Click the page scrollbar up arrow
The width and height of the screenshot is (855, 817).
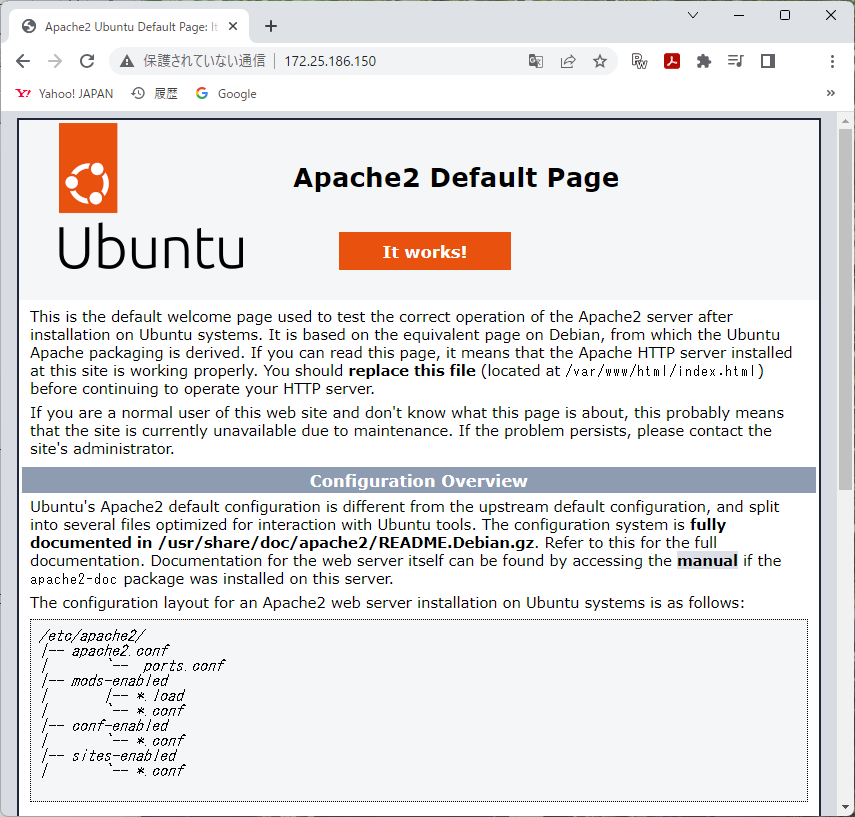coord(845,121)
